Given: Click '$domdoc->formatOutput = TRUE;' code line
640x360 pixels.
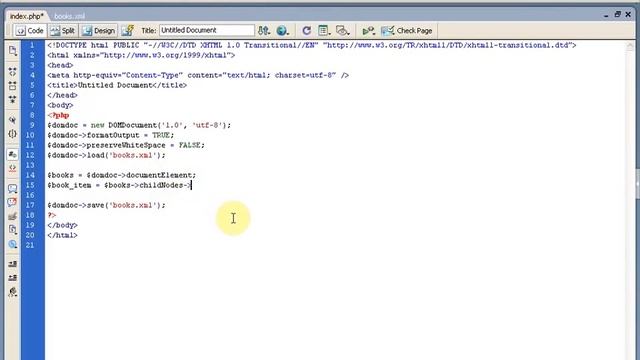Looking at the screenshot, I should tap(111, 136).
